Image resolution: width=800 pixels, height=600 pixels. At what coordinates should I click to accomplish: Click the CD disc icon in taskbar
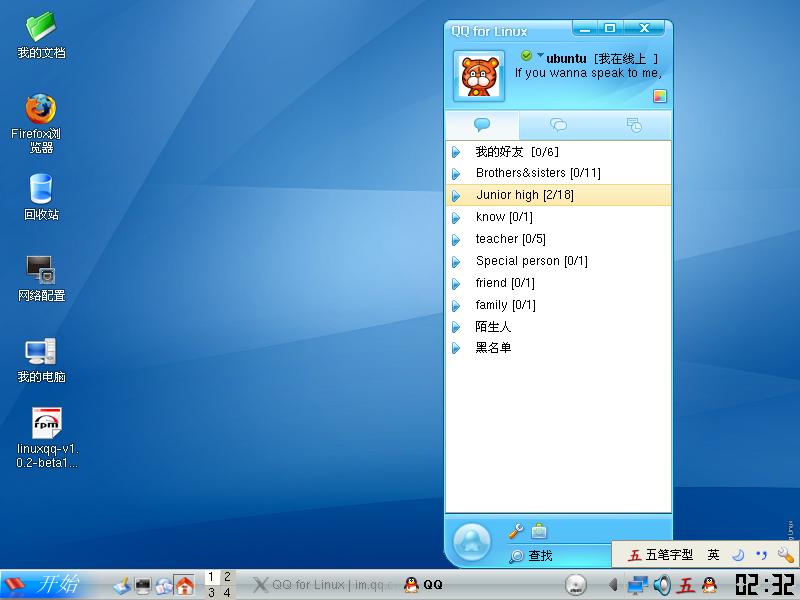[x=576, y=585]
